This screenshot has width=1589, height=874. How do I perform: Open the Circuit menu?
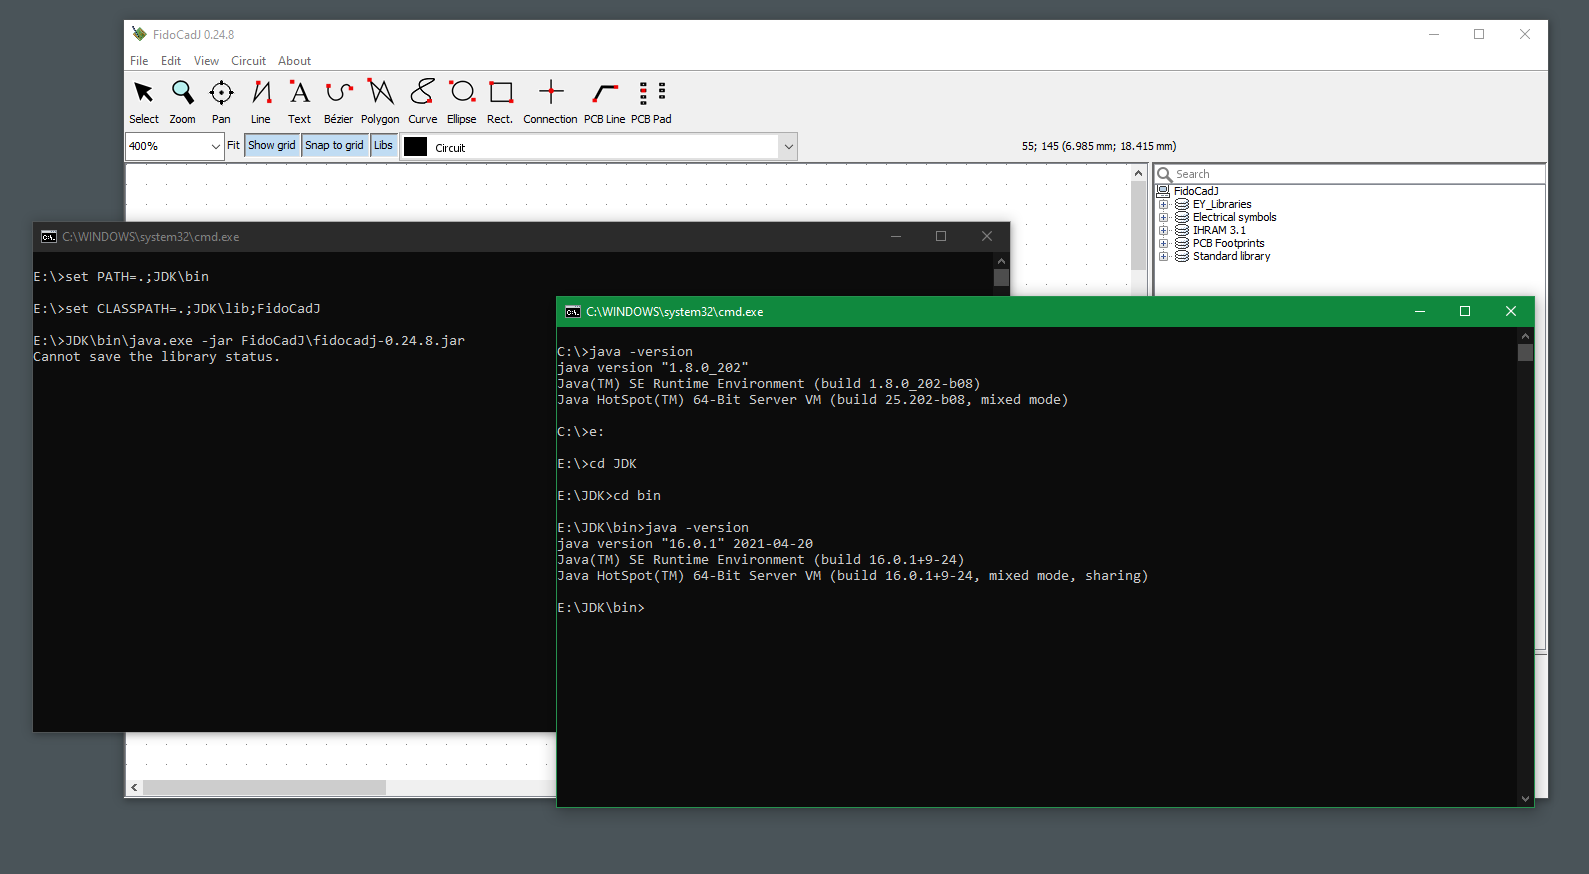[x=248, y=61]
